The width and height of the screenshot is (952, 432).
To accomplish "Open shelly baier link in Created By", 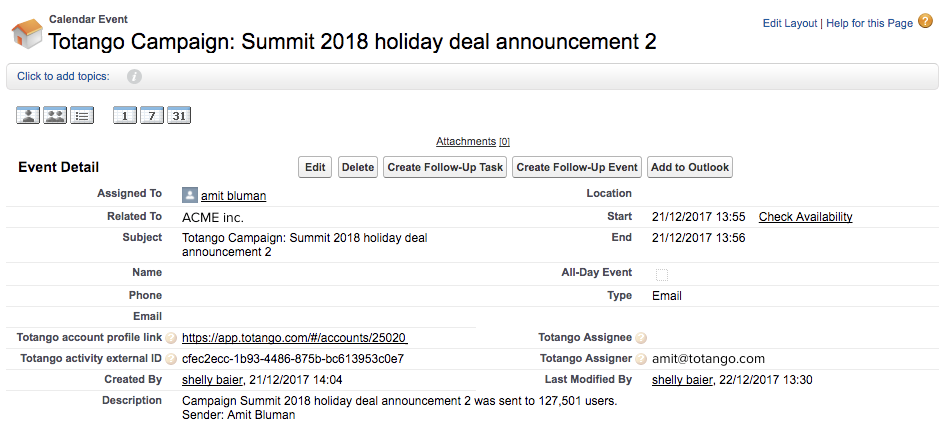I will 212,380.
